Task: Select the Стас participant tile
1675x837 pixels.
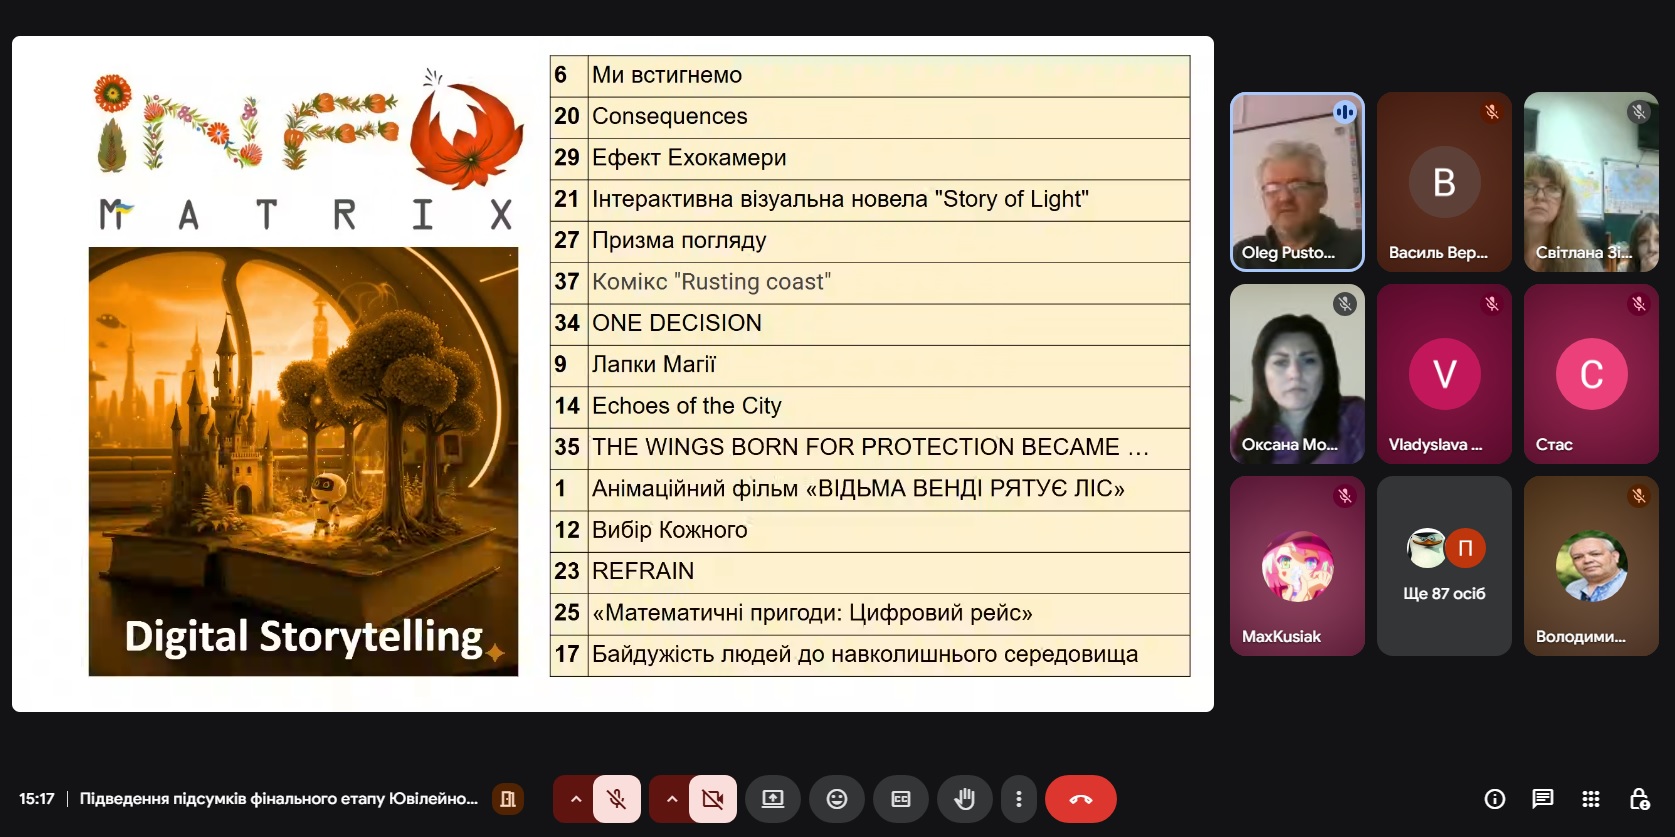Action: (x=1591, y=374)
